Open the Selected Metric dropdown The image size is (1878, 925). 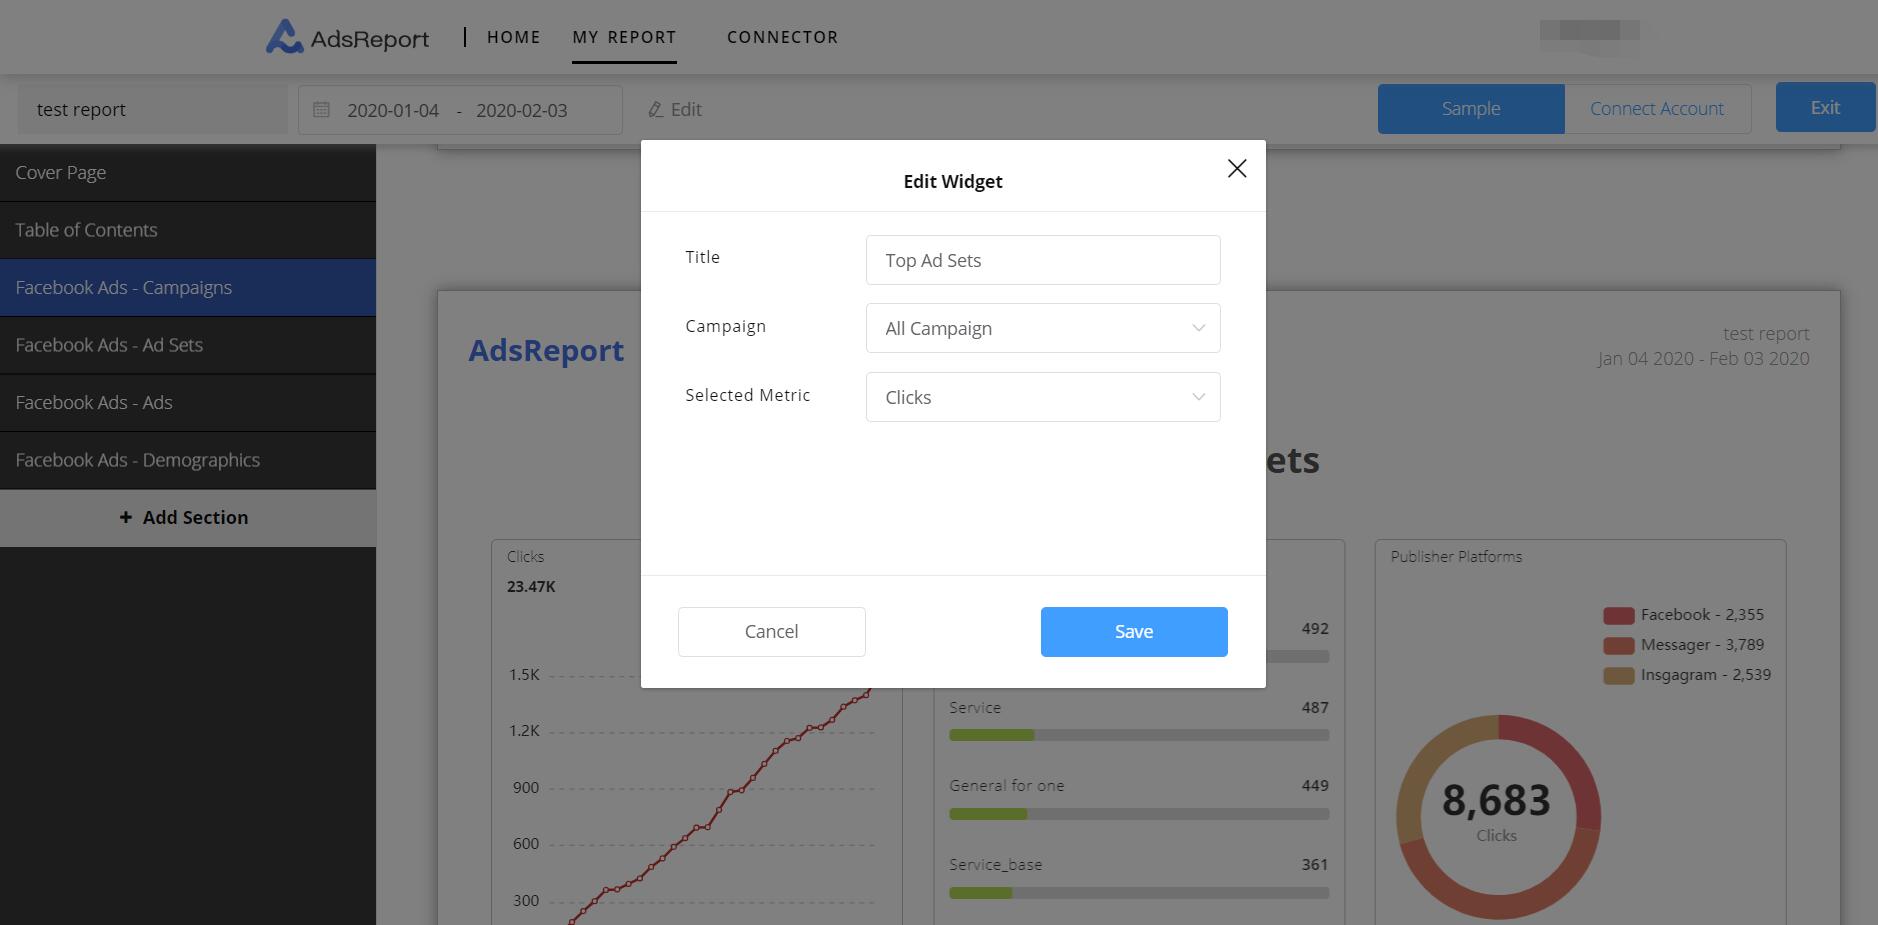pos(1043,397)
